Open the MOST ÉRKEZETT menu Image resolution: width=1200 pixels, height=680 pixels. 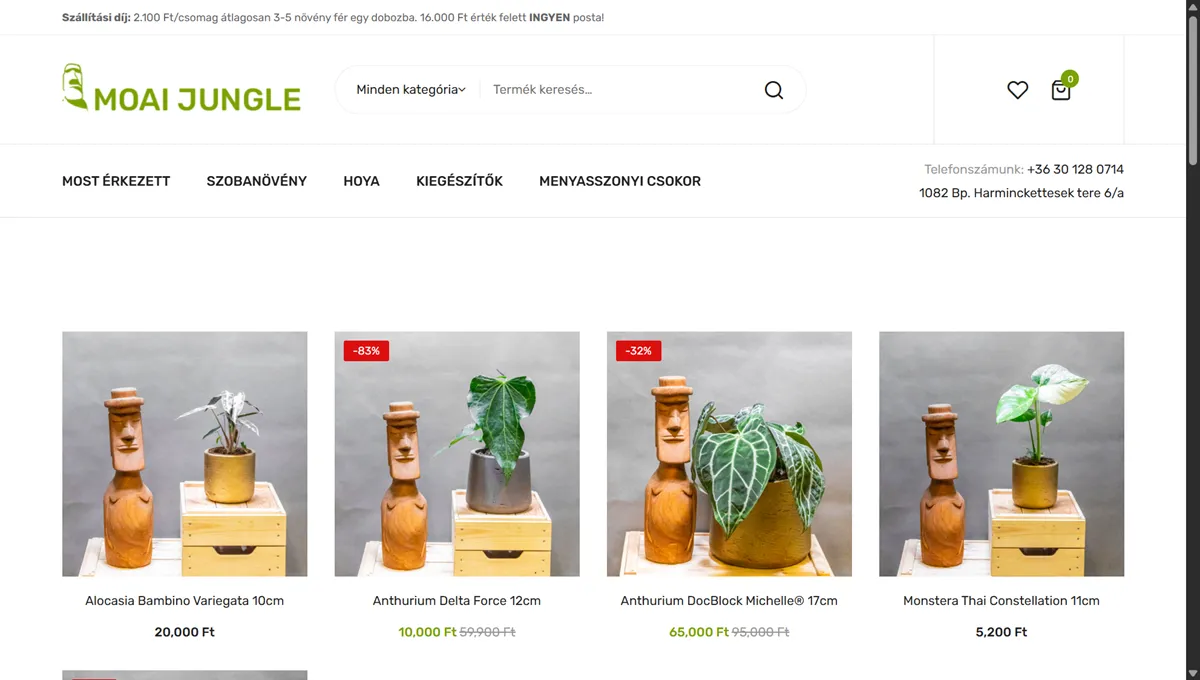[116, 181]
